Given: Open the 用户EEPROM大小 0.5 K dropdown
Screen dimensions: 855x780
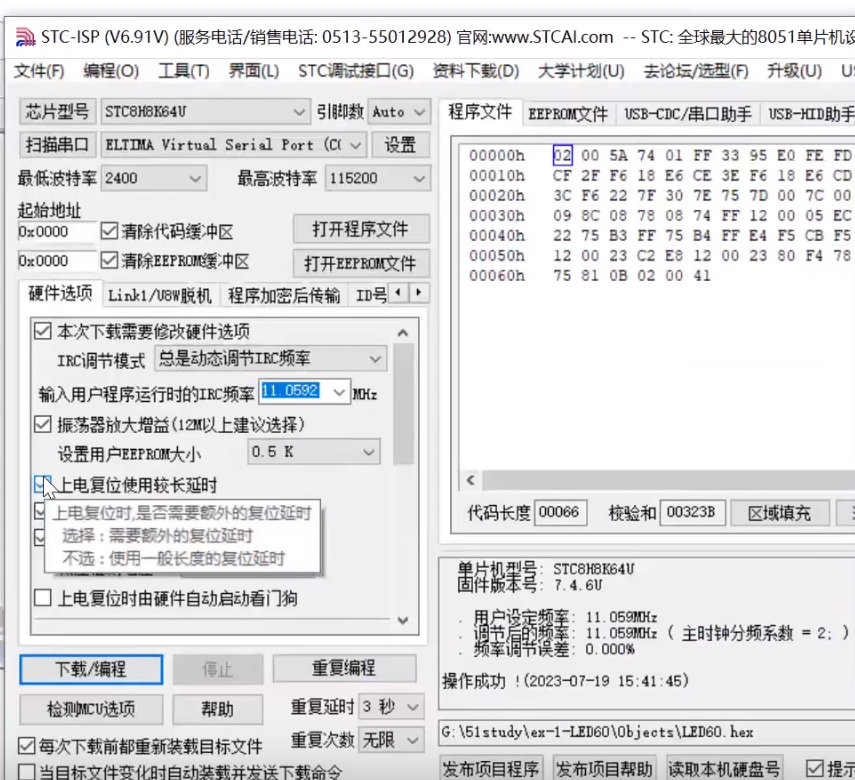Looking at the screenshot, I should [314, 452].
